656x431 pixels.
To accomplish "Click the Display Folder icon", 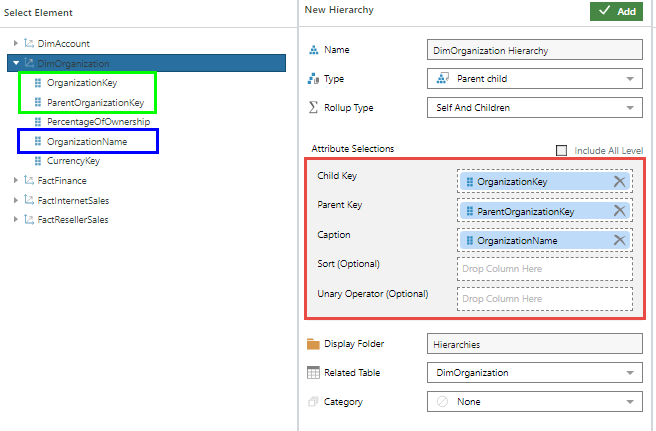I will point(314,344).
